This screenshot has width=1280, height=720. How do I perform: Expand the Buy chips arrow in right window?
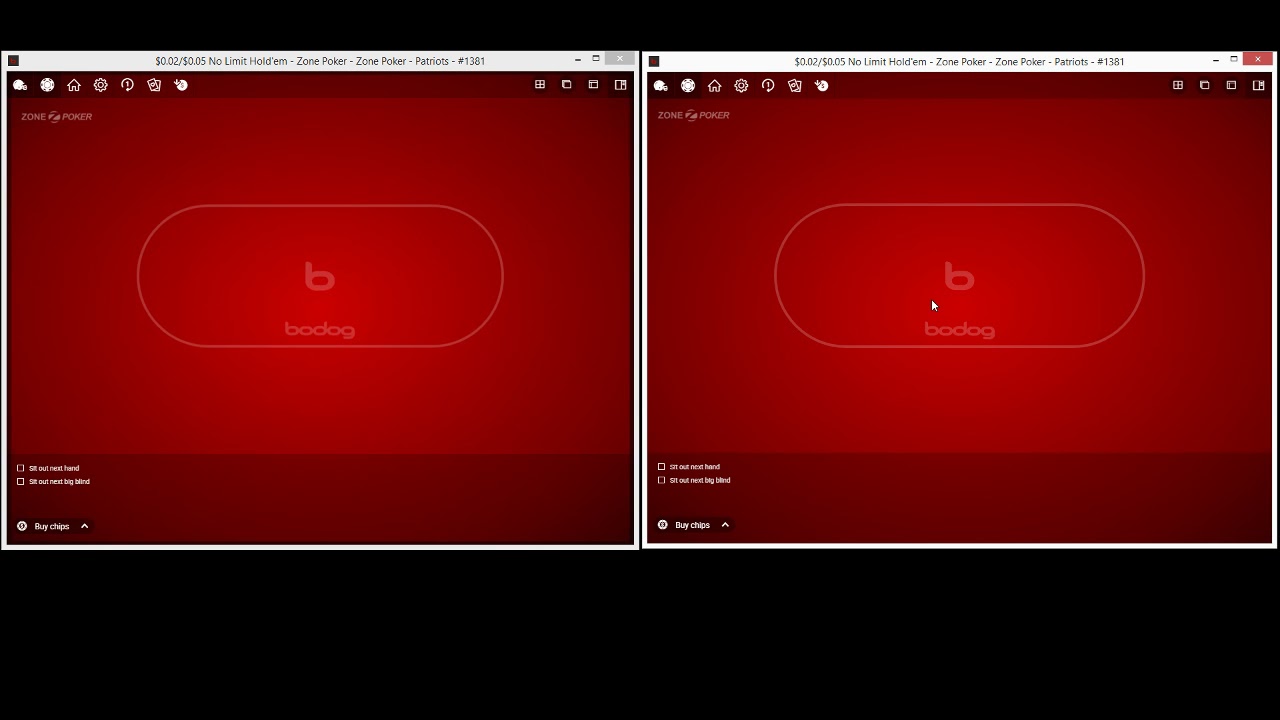[725, 525]
